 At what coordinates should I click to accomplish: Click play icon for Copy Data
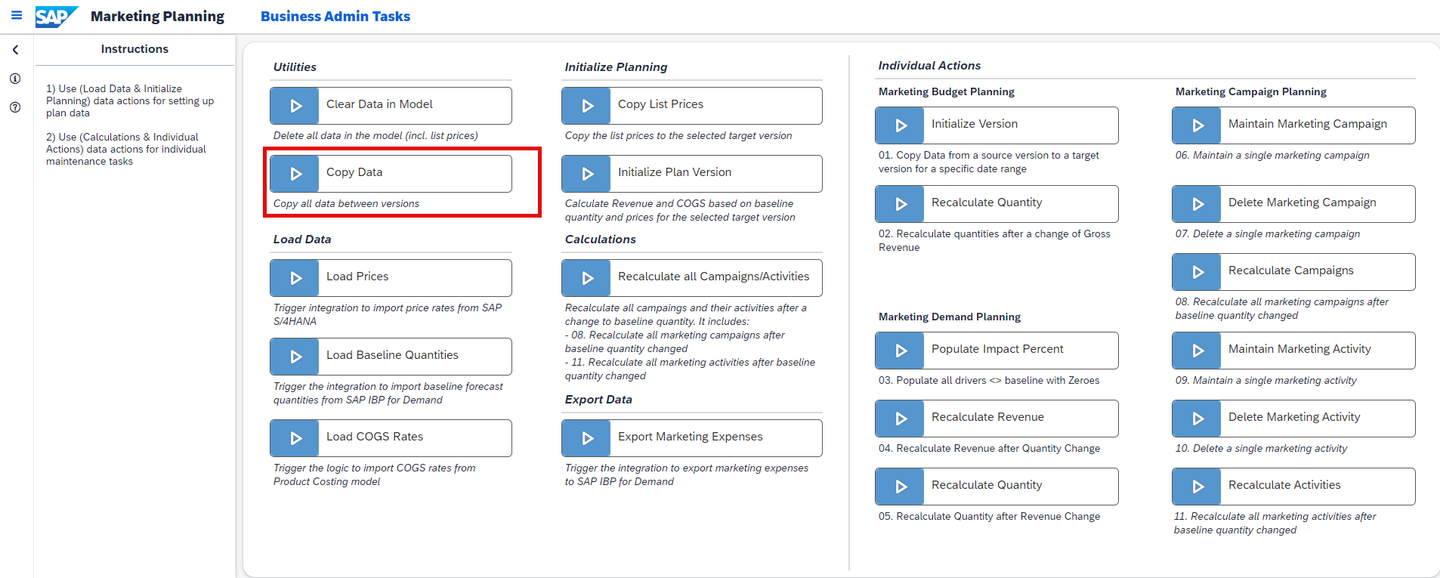(x=295, y=173)
